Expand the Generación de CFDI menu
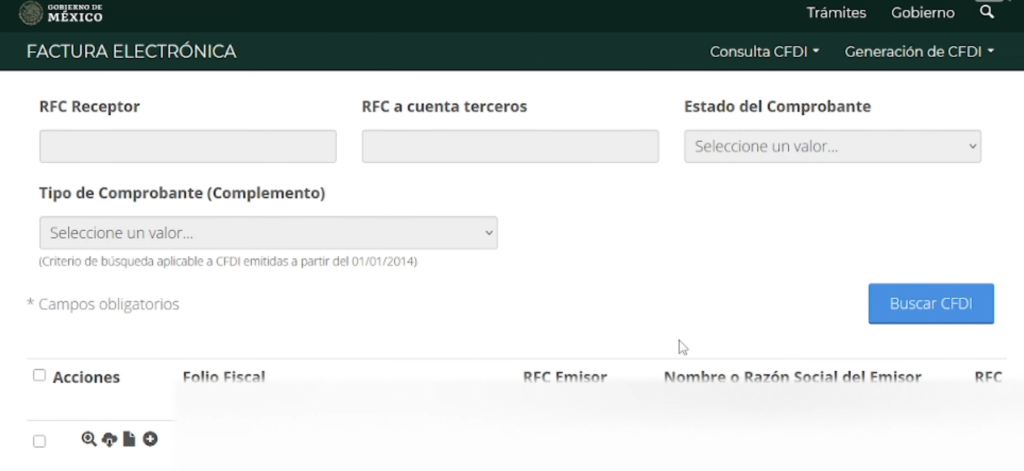This screenshot has width=1024, height=471. (919, 52)
